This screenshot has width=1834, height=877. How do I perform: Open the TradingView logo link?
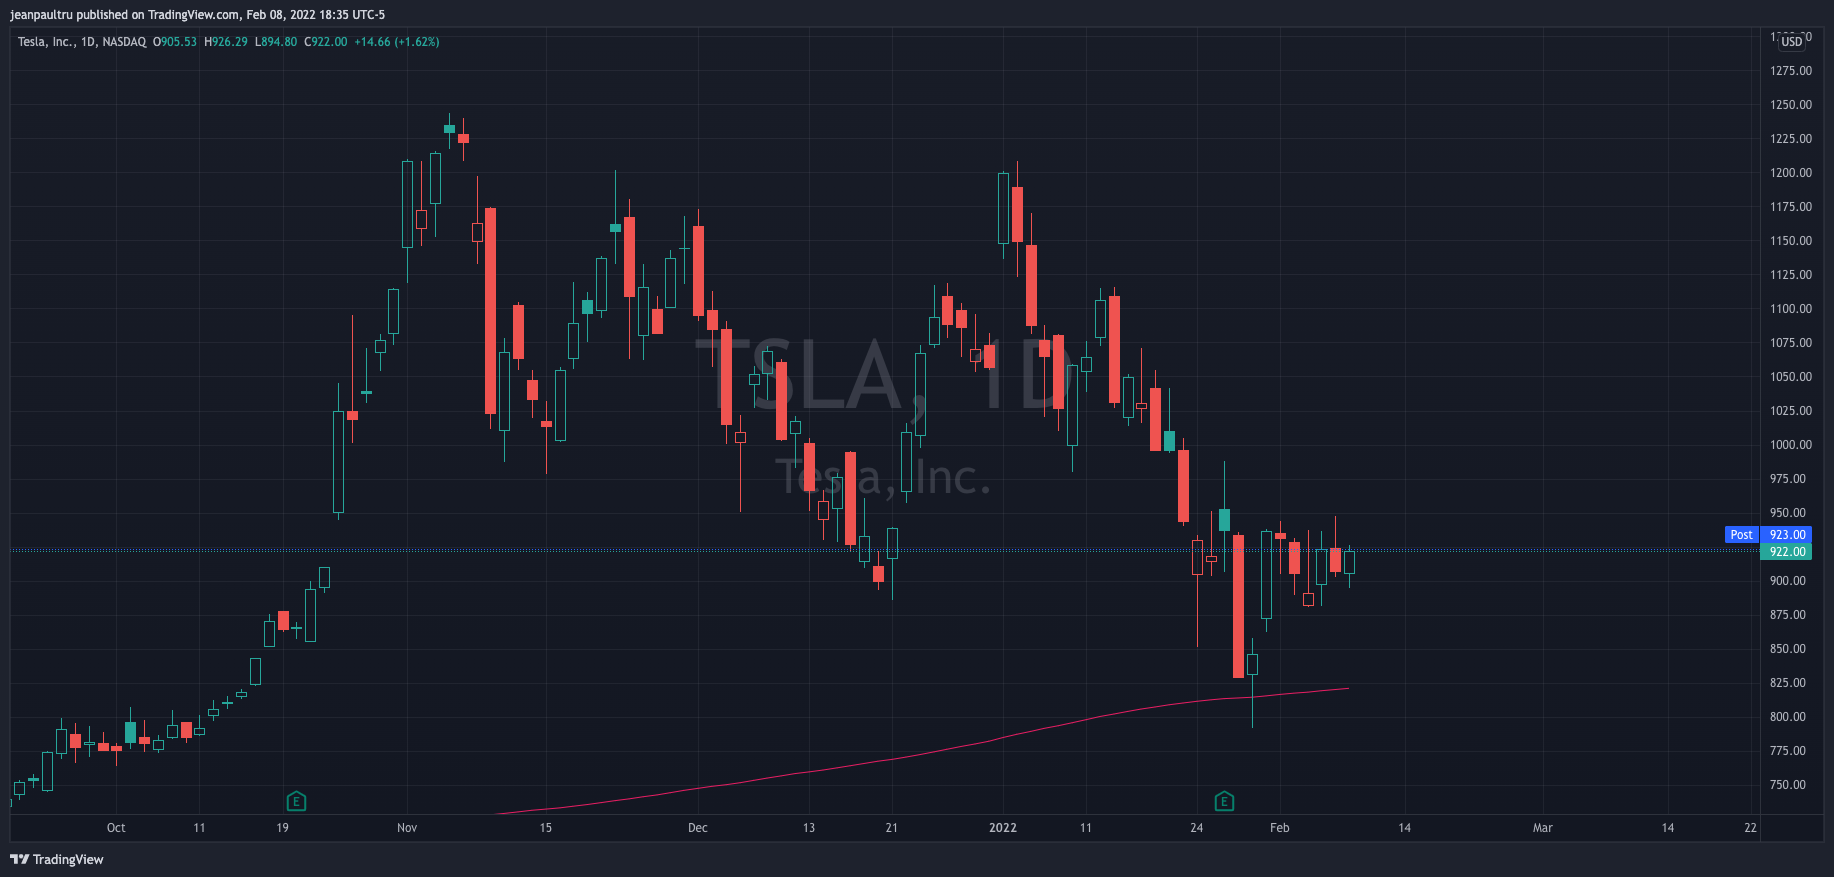pos(57,859)
